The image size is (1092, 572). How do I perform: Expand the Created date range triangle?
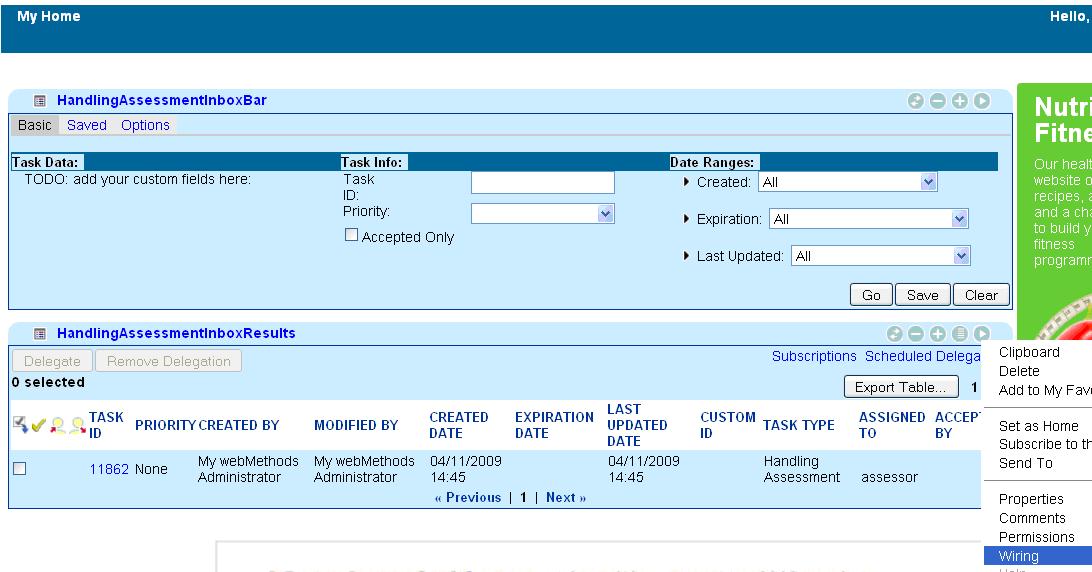[686, 182]
